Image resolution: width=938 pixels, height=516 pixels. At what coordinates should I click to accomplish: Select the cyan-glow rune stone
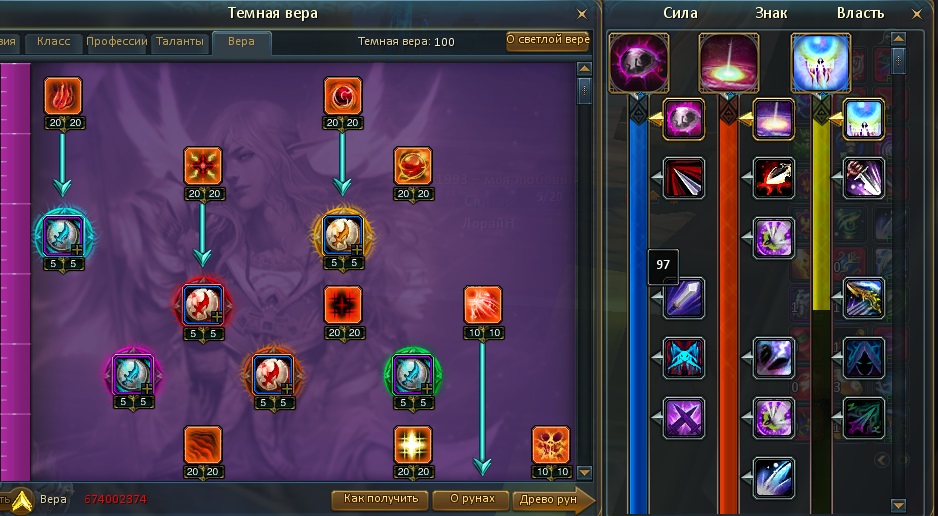(x=63, y=236)
